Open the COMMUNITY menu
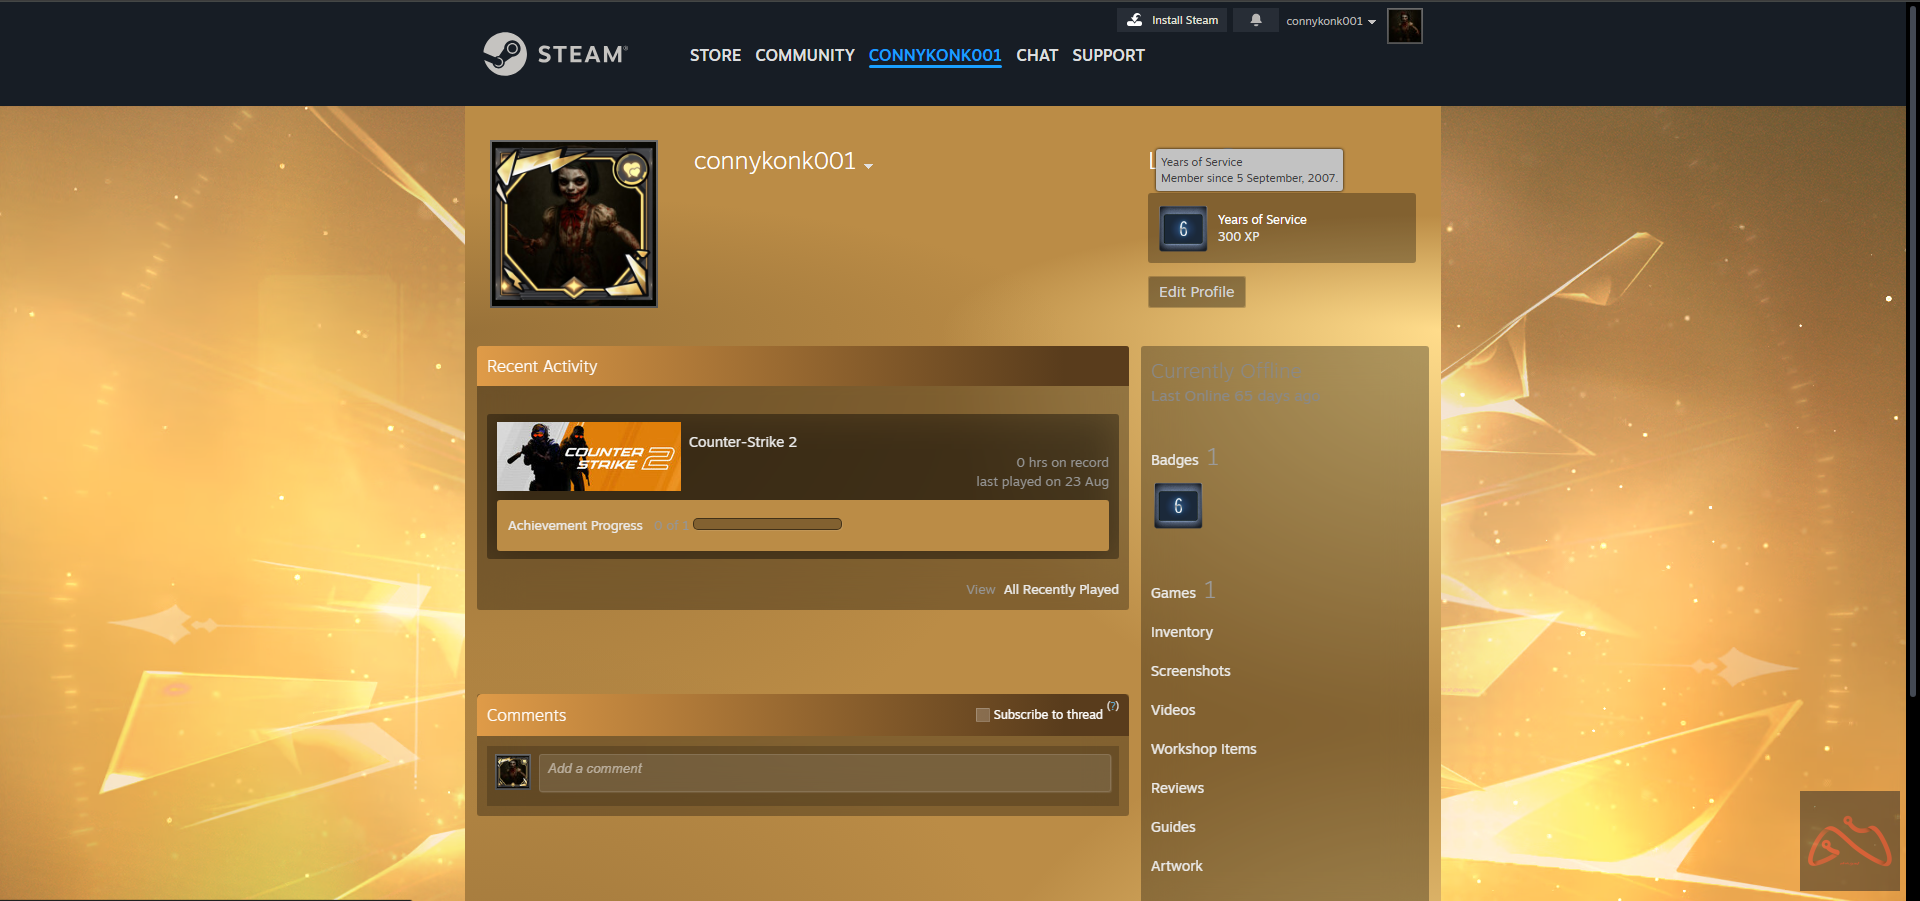Image resolution: width=1920 pixels, height=901 pixels. (804, 55)
